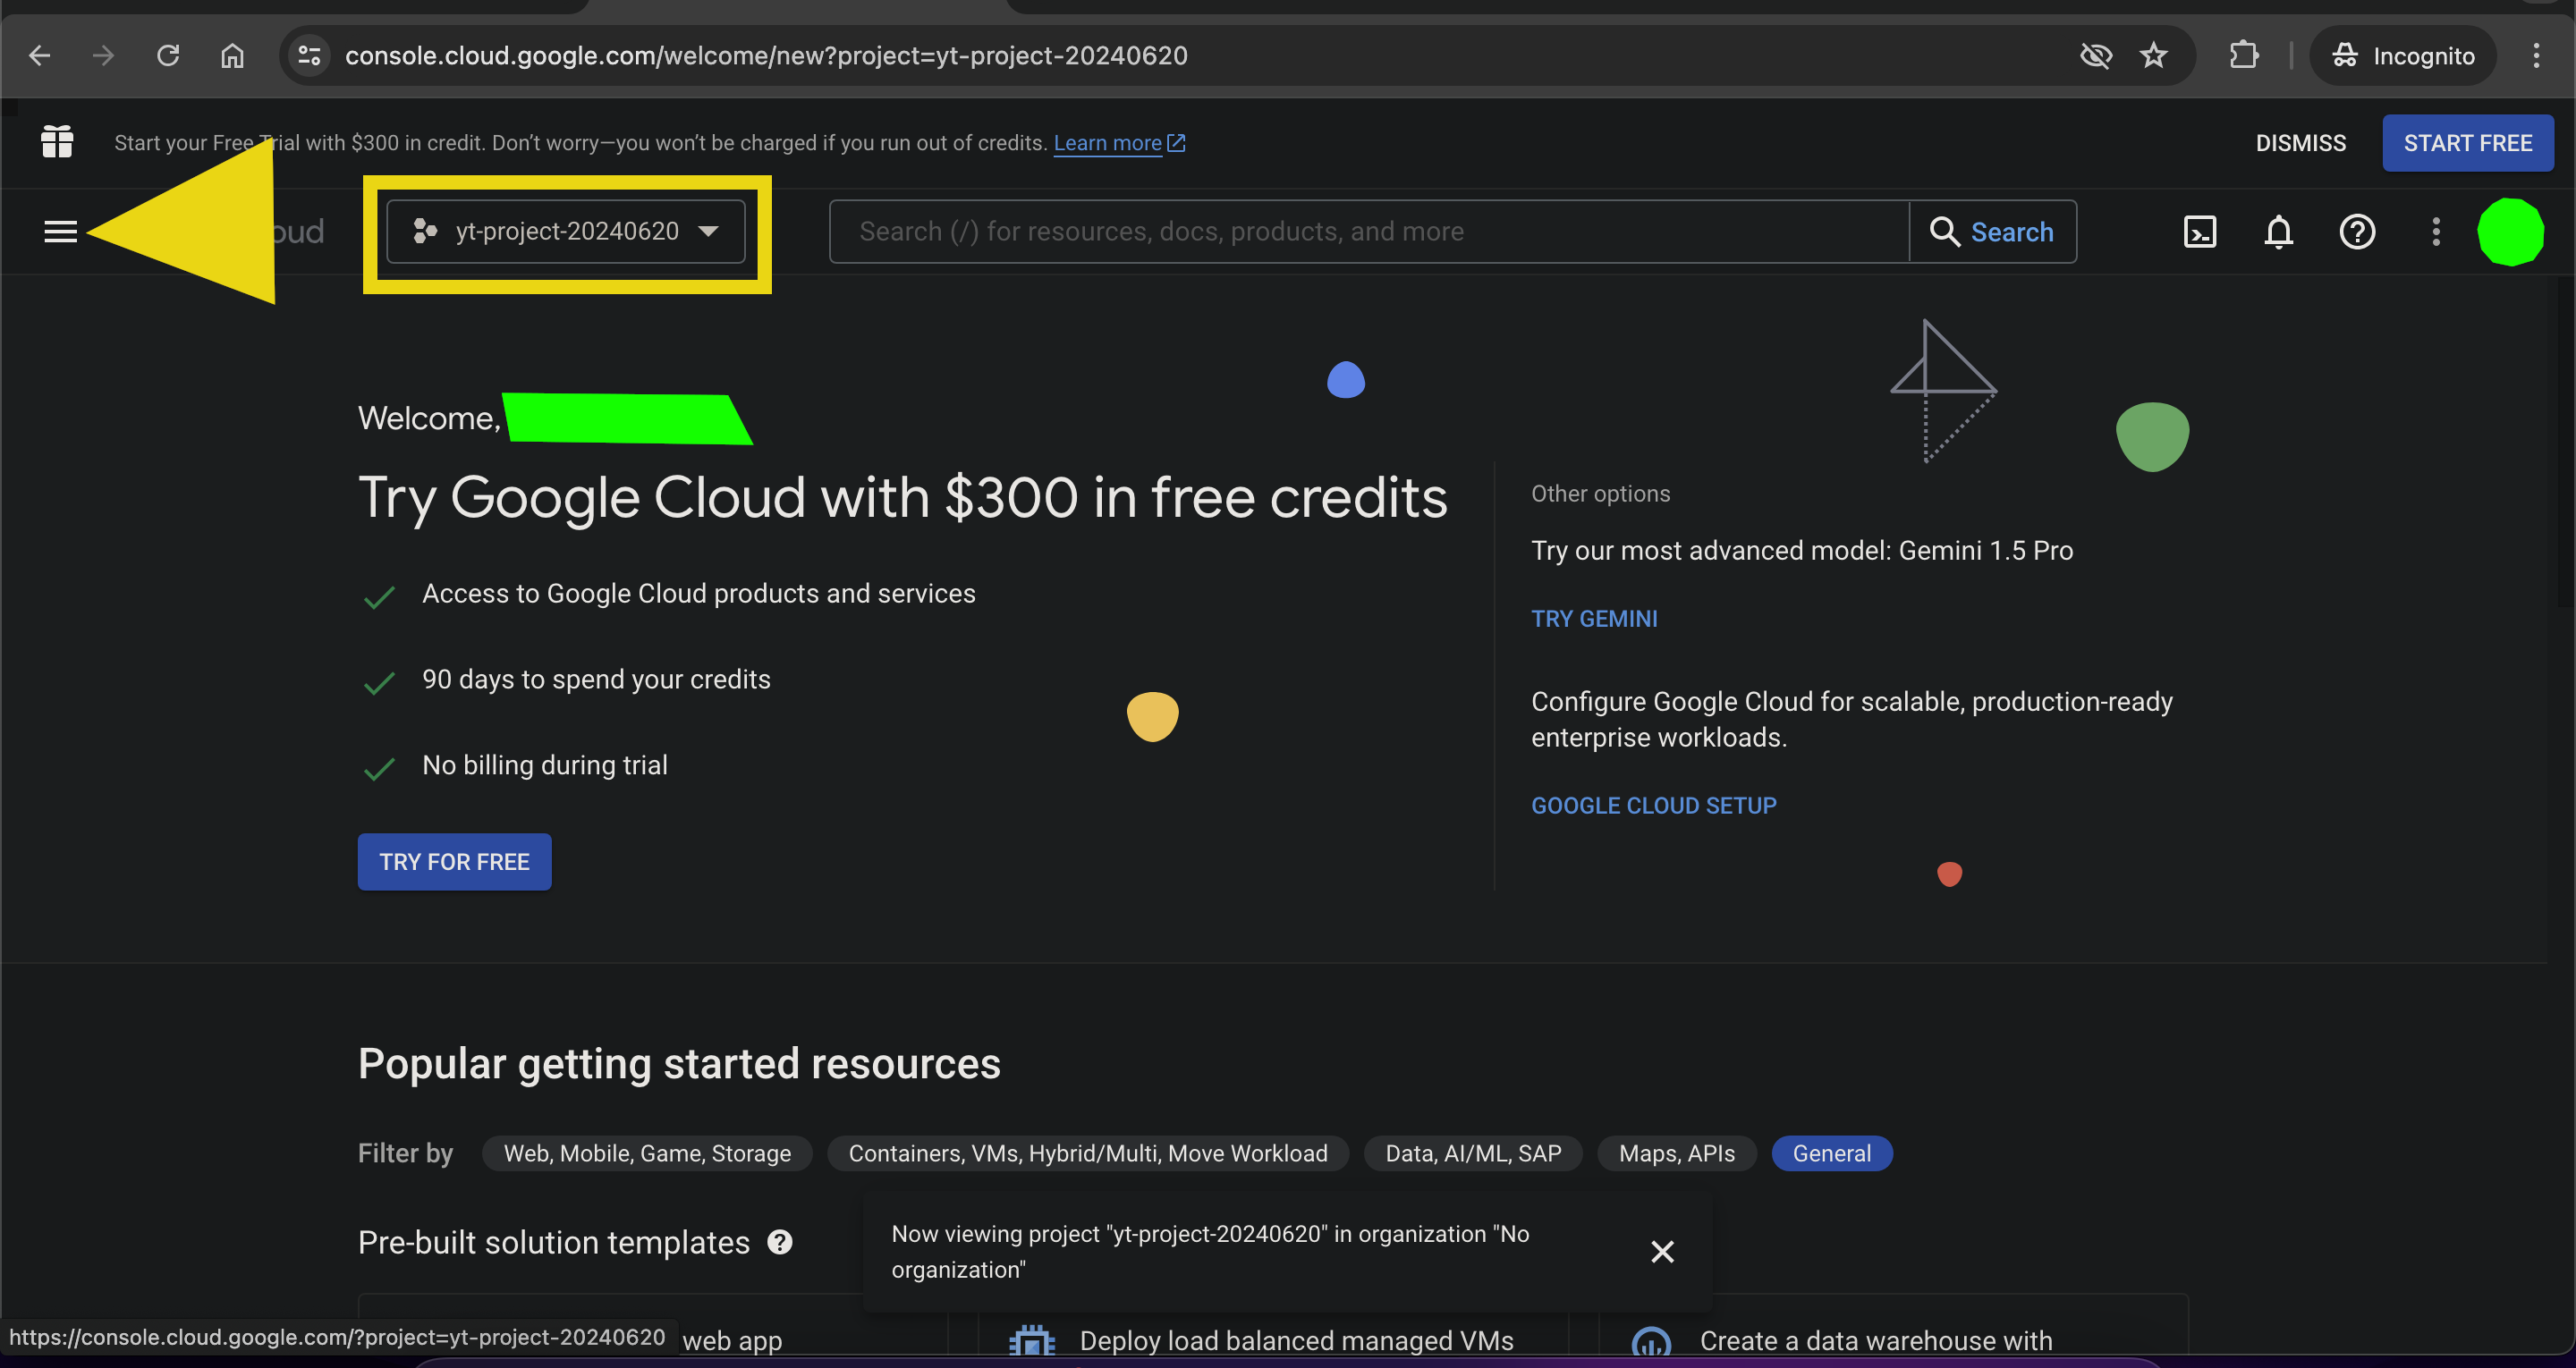
Task: Show help for Pre-built solution templates
Action: 779,1242
